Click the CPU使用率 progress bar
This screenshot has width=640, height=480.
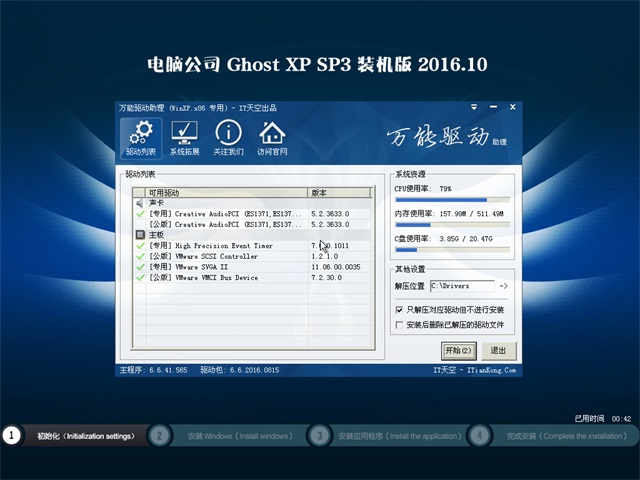tap(452, 200)
